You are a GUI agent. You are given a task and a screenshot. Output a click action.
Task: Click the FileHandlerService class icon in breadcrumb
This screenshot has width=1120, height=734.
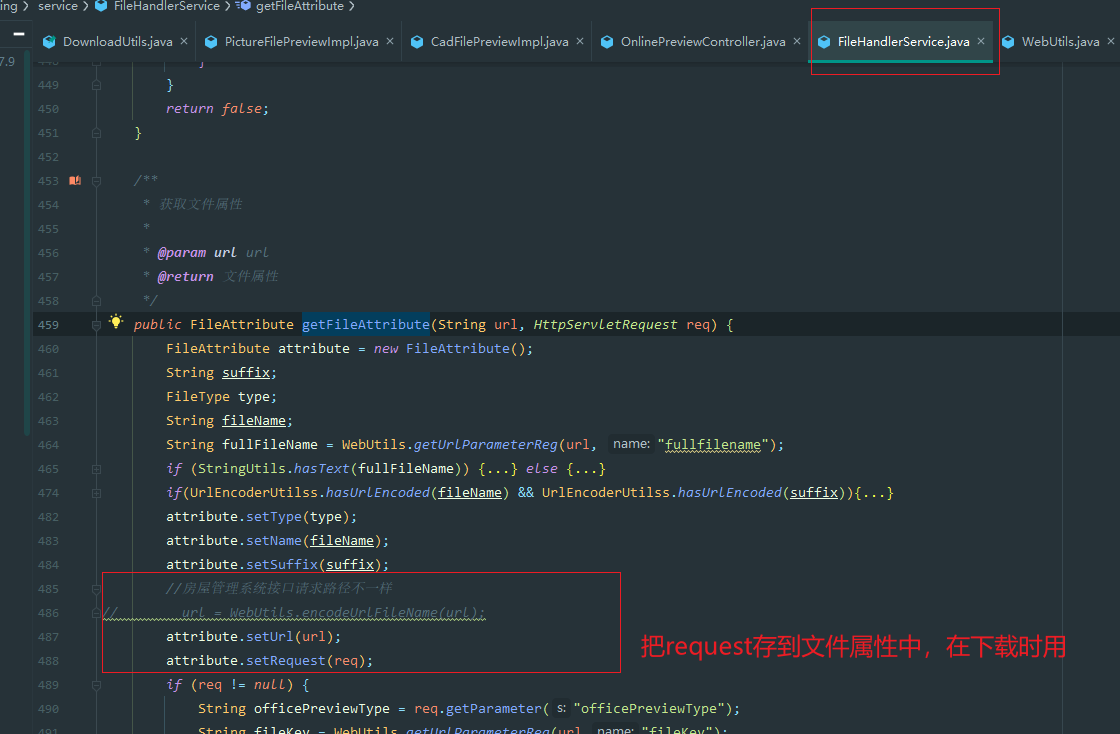coord(101,6)
